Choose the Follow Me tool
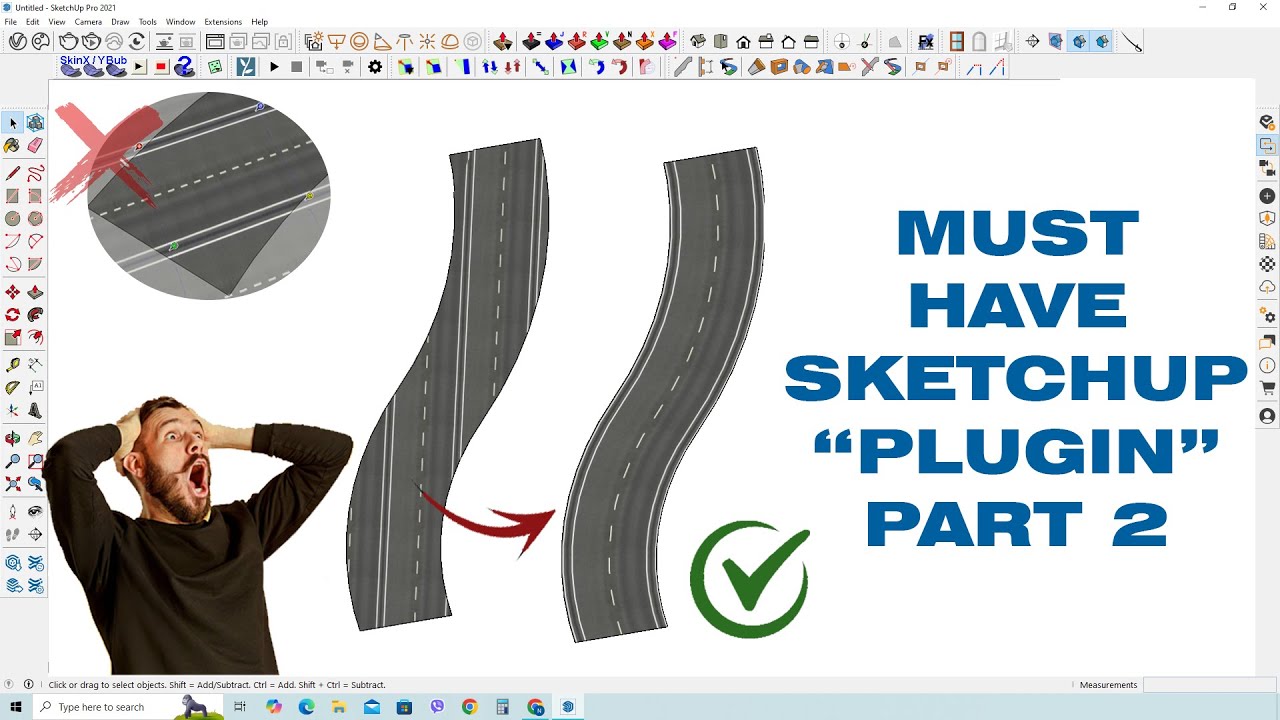This screenshot has width=1280, height=720. (35, 315)
